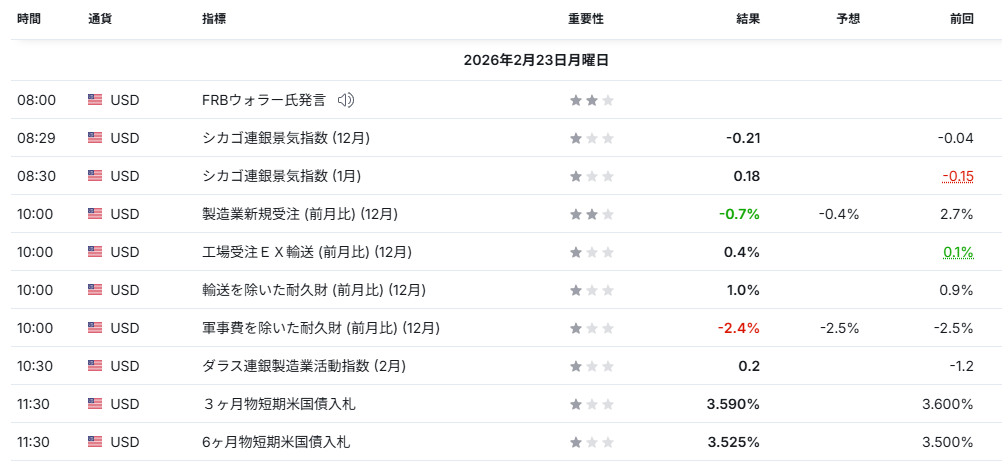Click the 結果 column header

pyautogui.click(x=748, y=19)
